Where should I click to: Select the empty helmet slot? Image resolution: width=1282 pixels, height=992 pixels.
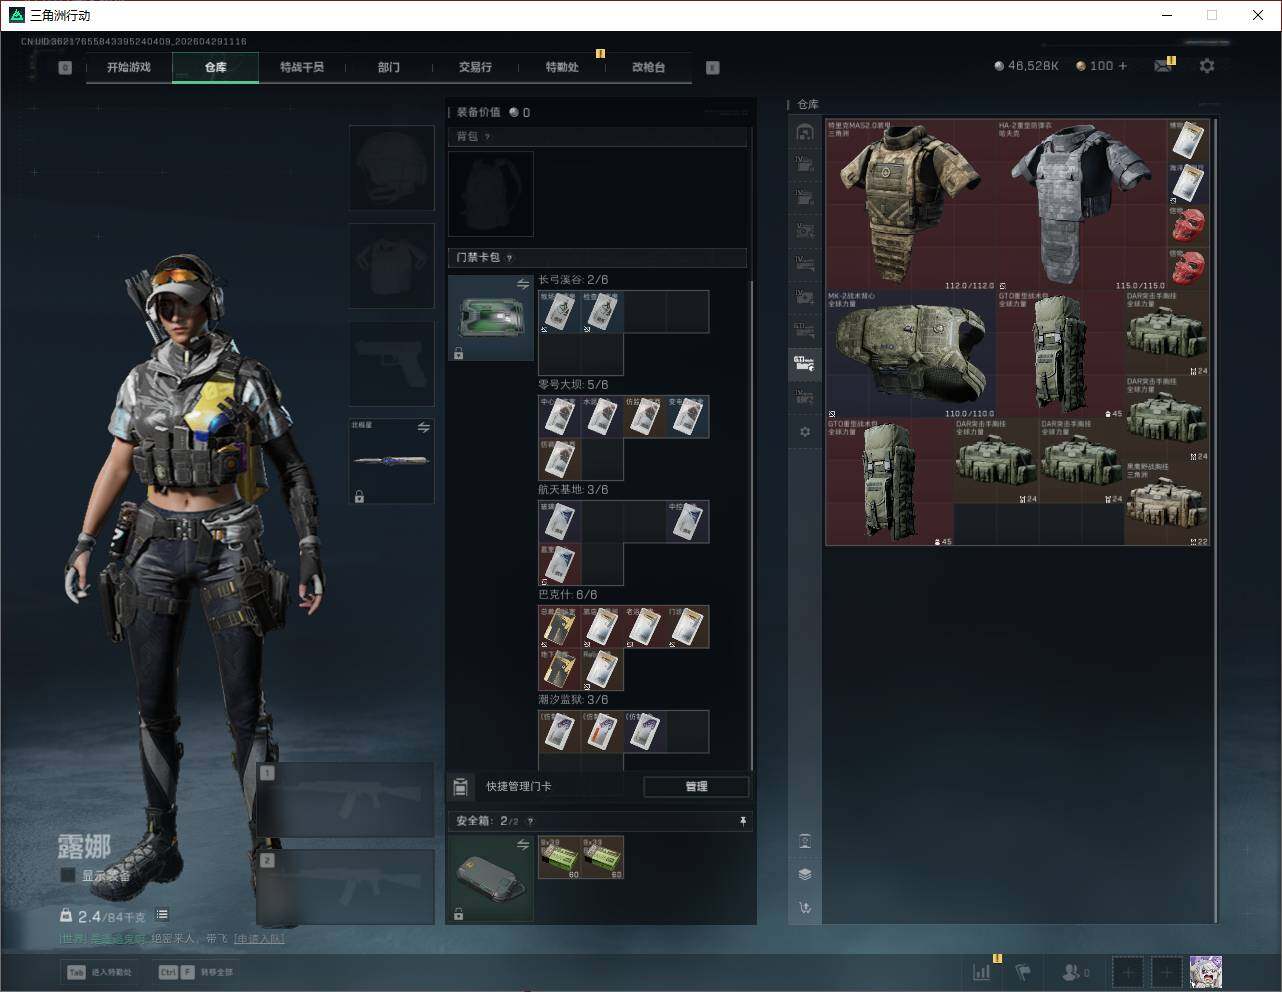[392, 168]
